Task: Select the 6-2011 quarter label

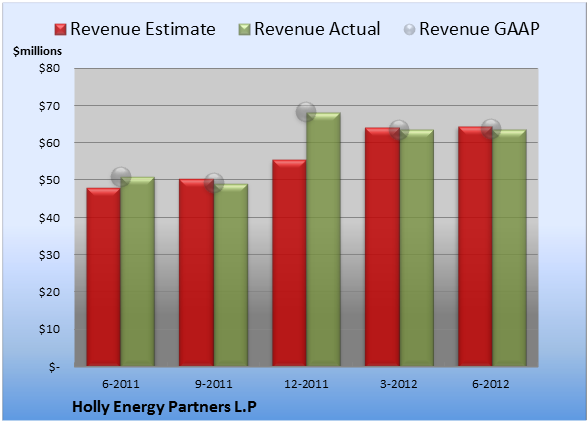Action: click(121, 384)
